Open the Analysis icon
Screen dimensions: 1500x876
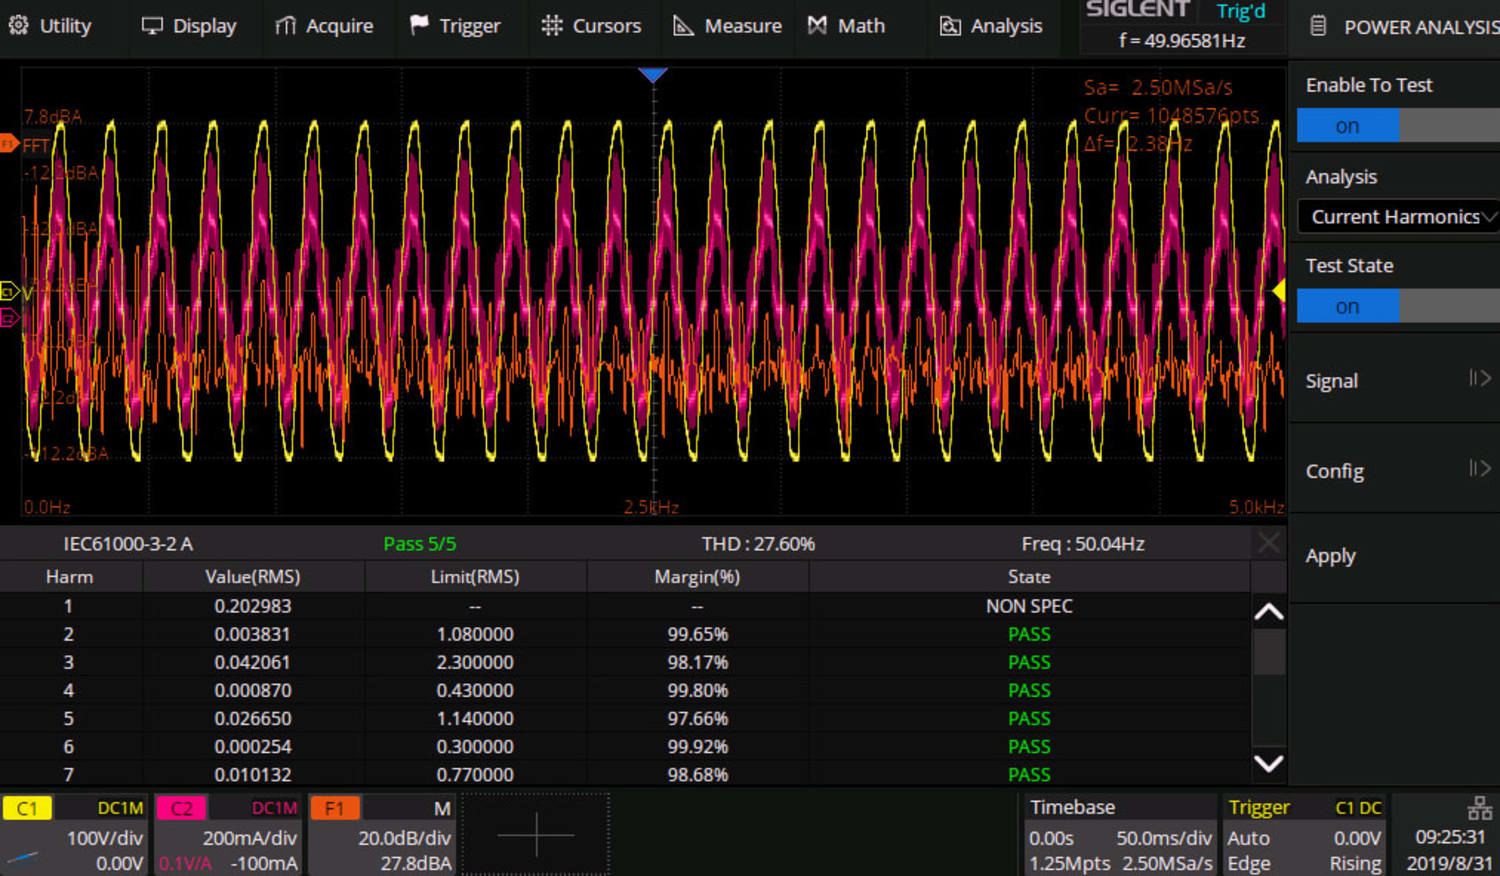(952, 24)
